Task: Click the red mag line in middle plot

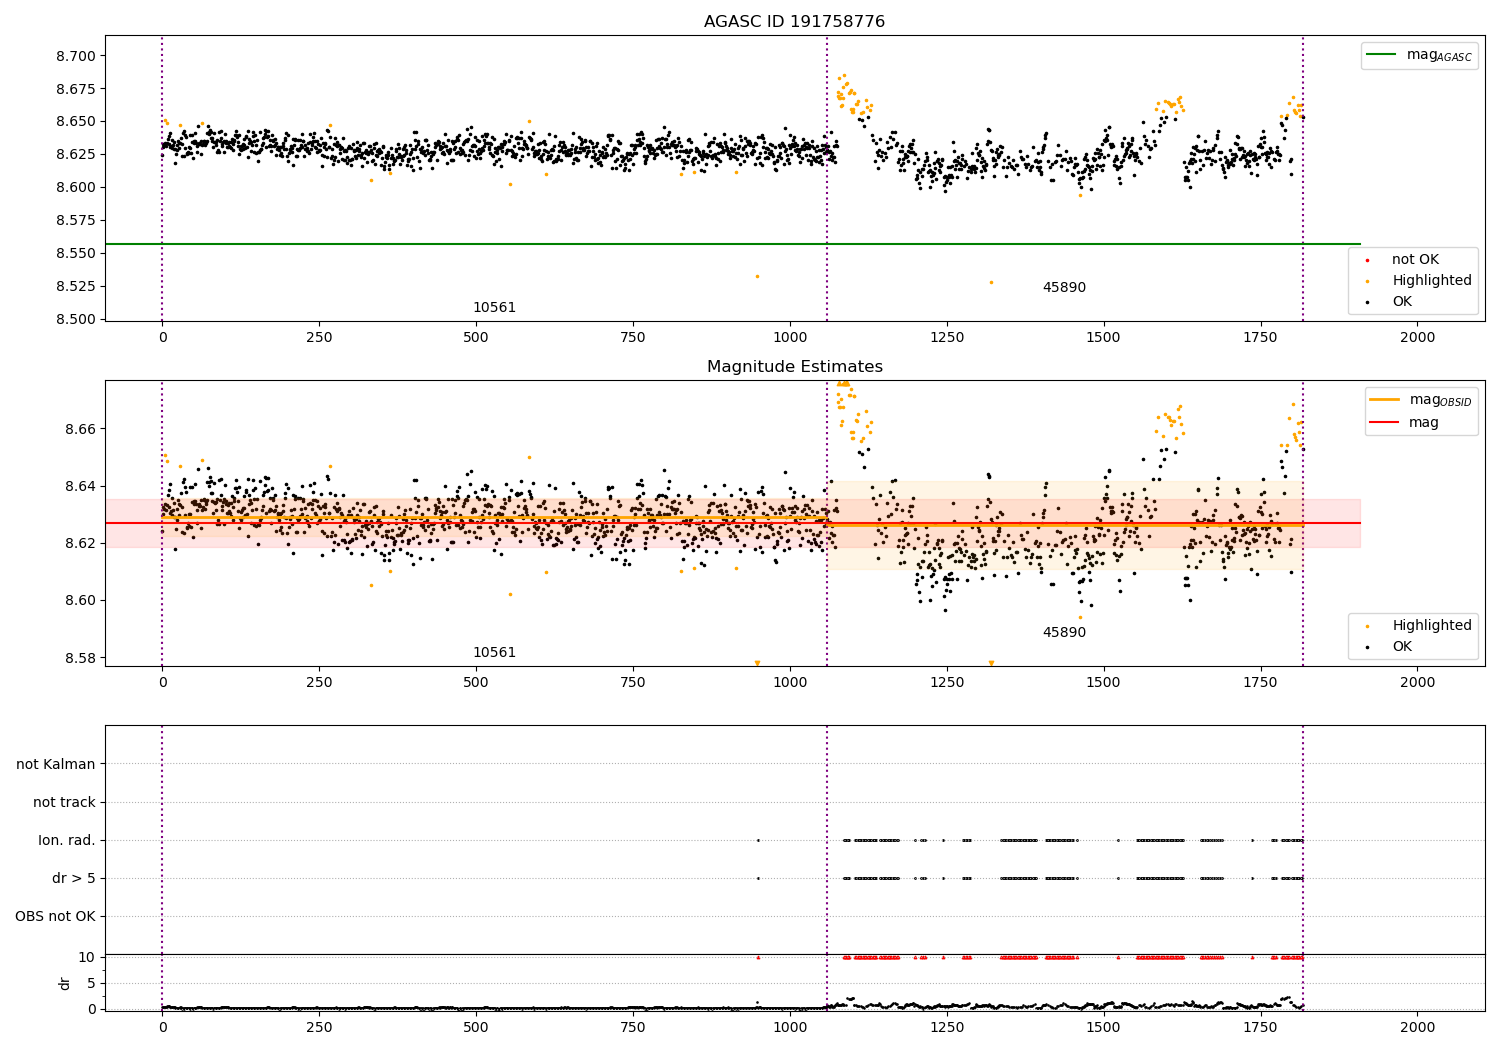Action: 732,523
